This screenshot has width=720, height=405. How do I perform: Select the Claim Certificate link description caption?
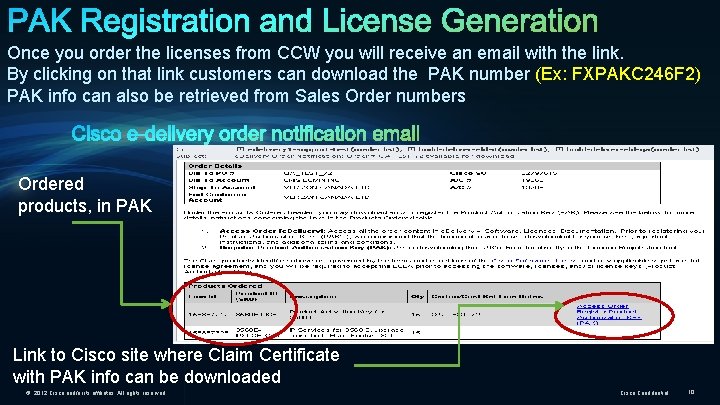coord(176,366)
